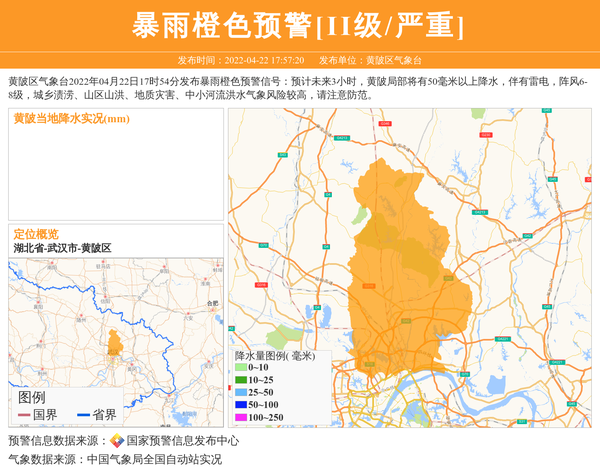Screen dimensions: 600x471
Task: Click small orange region on overview map
Action: click(x=115, y=343)
